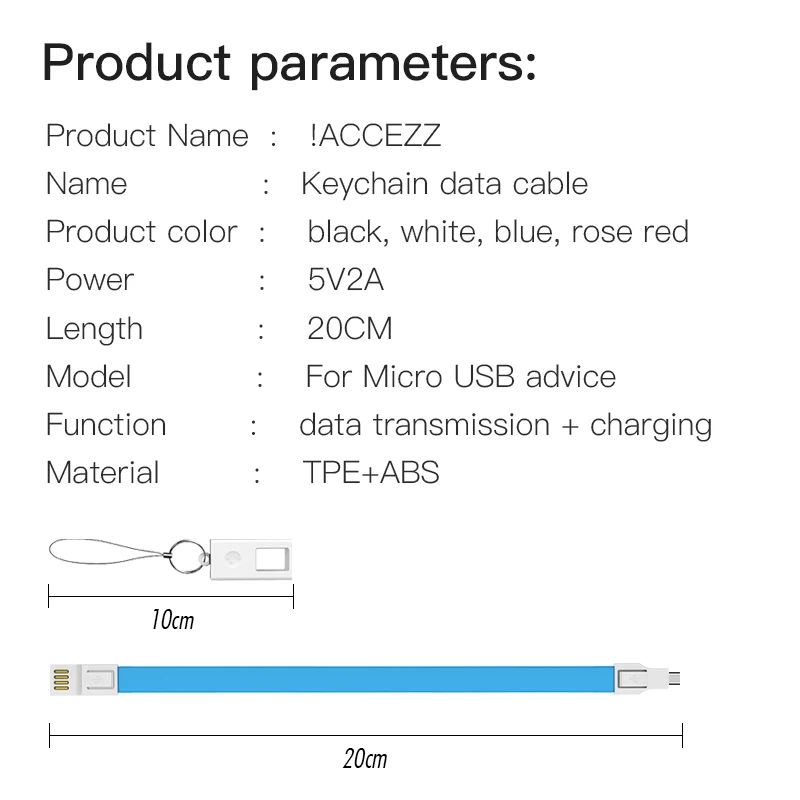Click the "Product color" label
This screenshot has height=800, width=800.
click(142, 232)
